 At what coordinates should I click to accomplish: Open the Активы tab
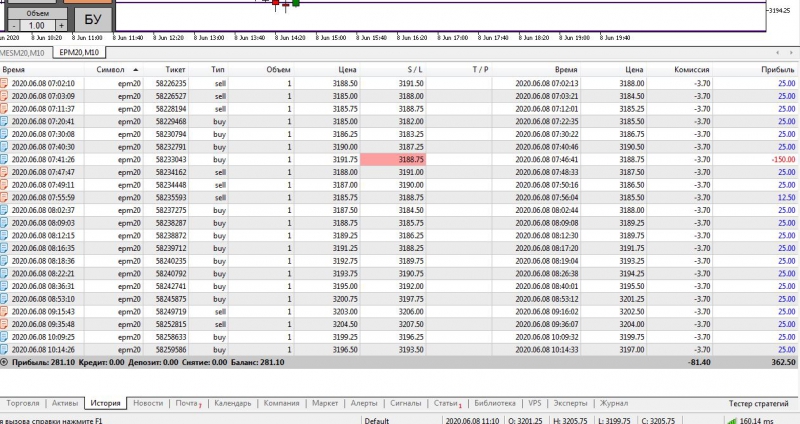click(x=65, y=403)
